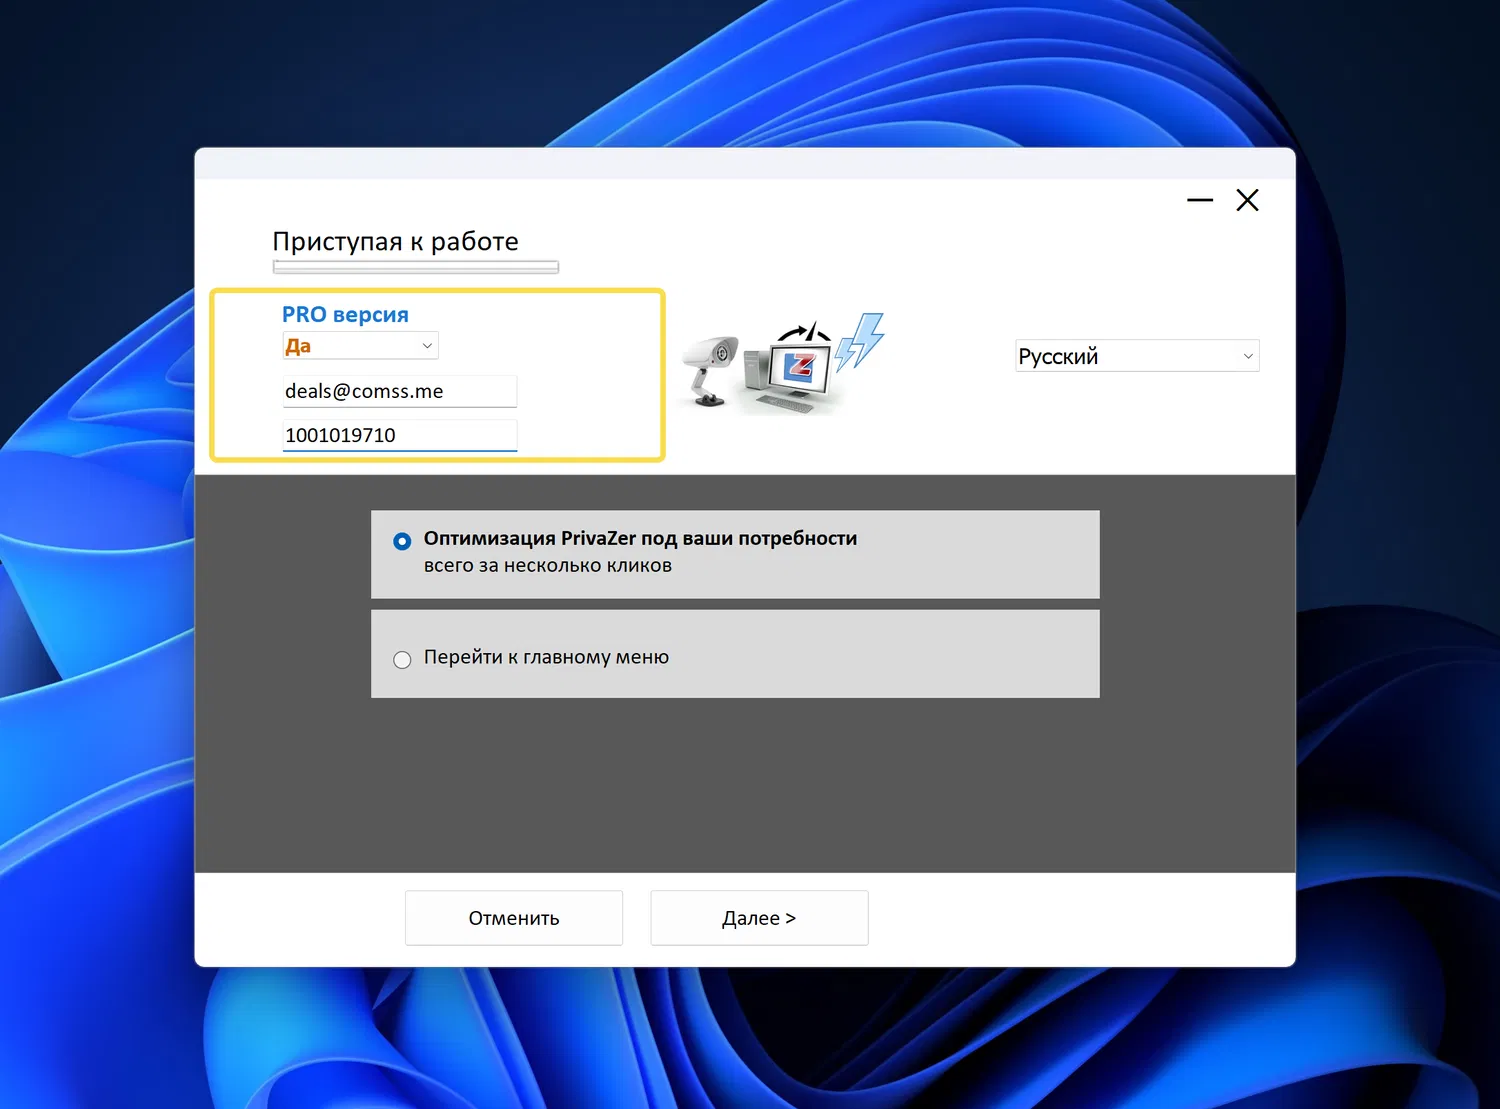Open the PRO version Да dropdown
1500x1109 pixels.
(360, 346)
